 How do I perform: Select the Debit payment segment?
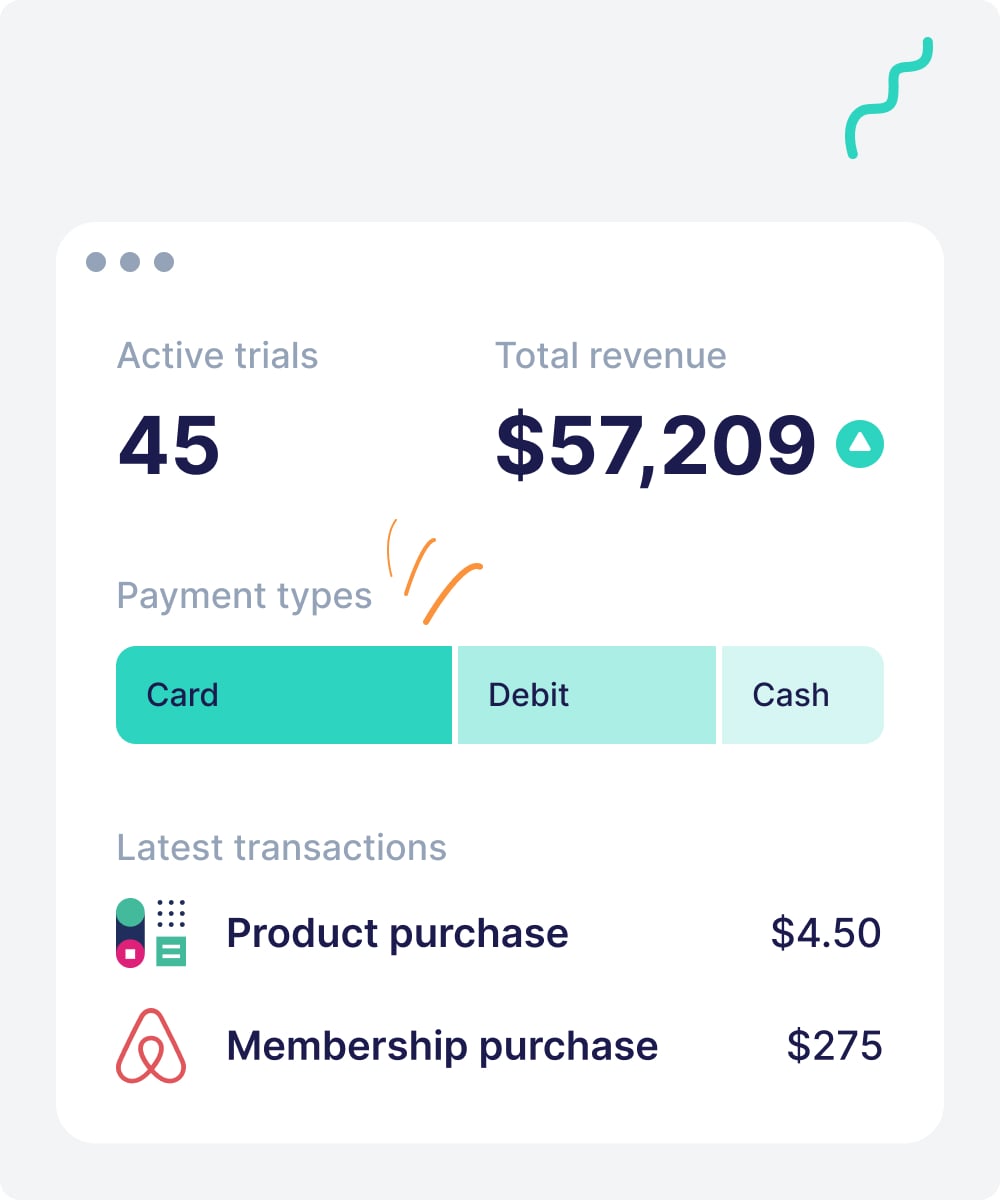pyautogui.click(x=587, y=695)
